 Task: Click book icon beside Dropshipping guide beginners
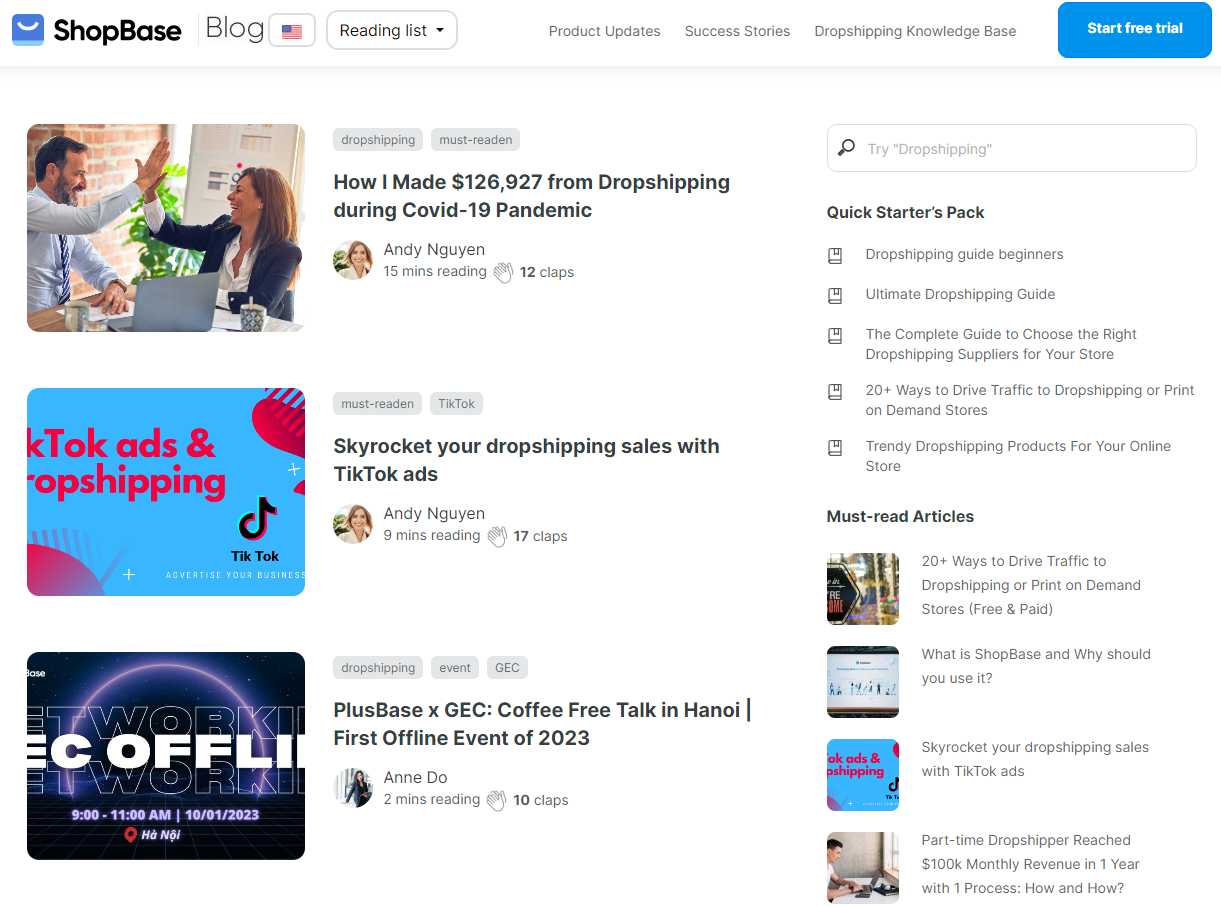point(835,255)
